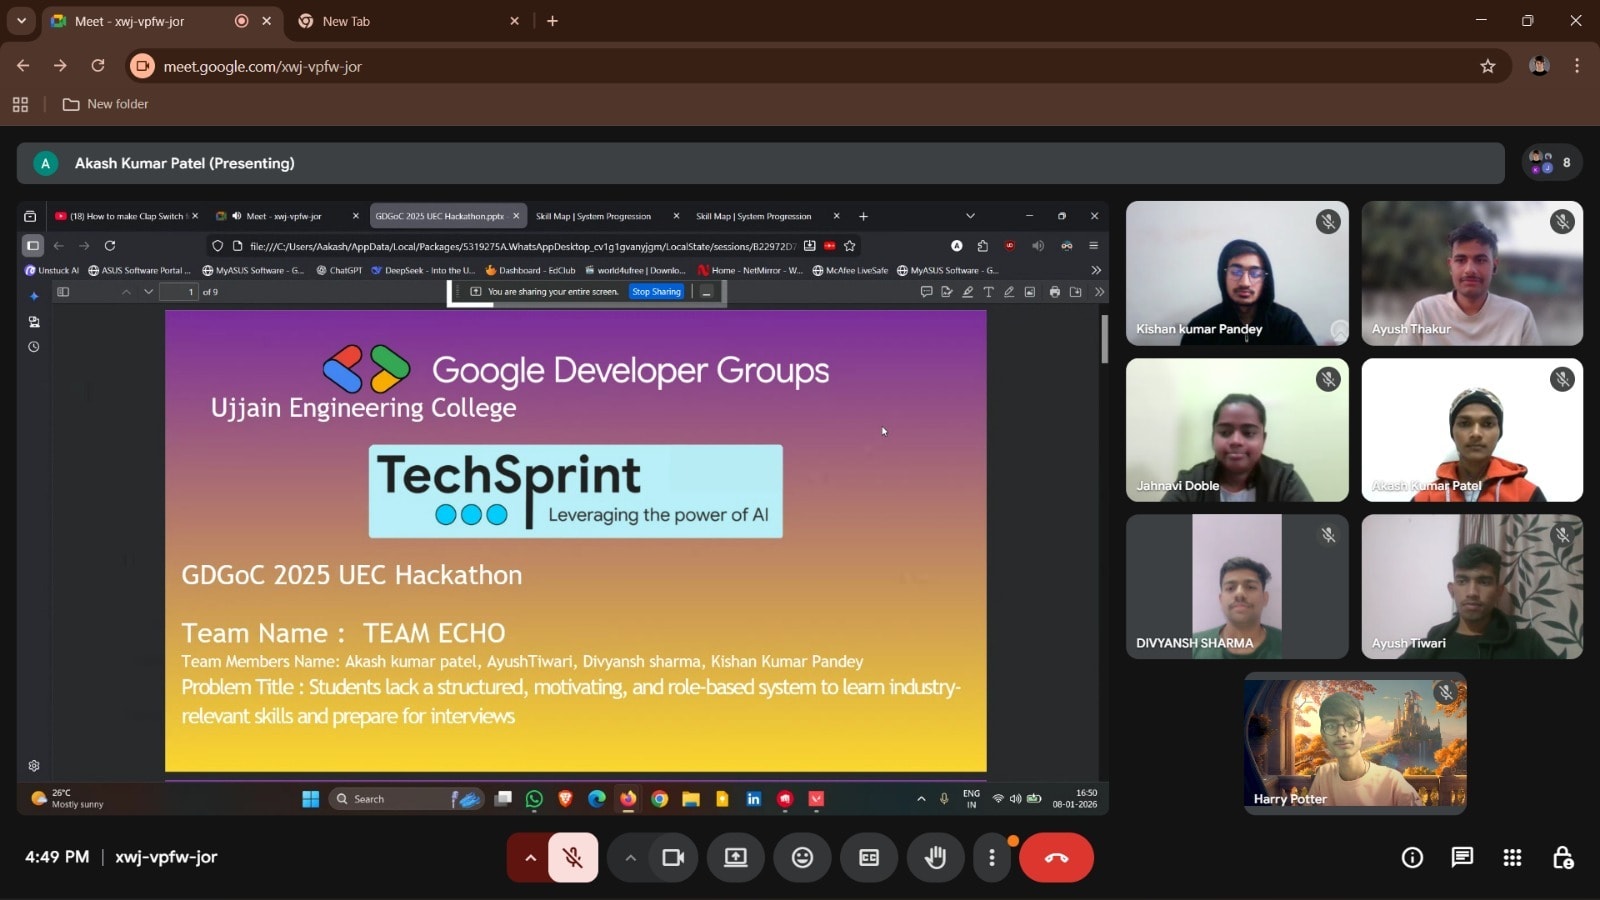The image size is (1600, 900).
Task: Open the in-call chat panel in Meet
Action: [1461, 857]
